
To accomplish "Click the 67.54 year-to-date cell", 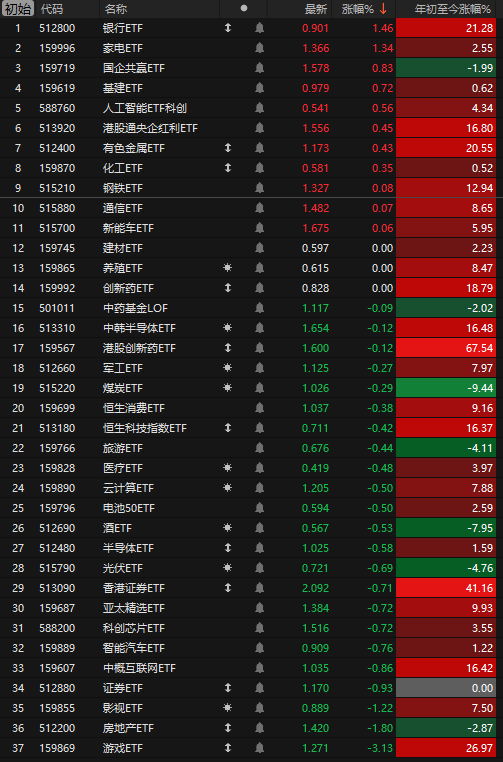I will click(446, 348).
